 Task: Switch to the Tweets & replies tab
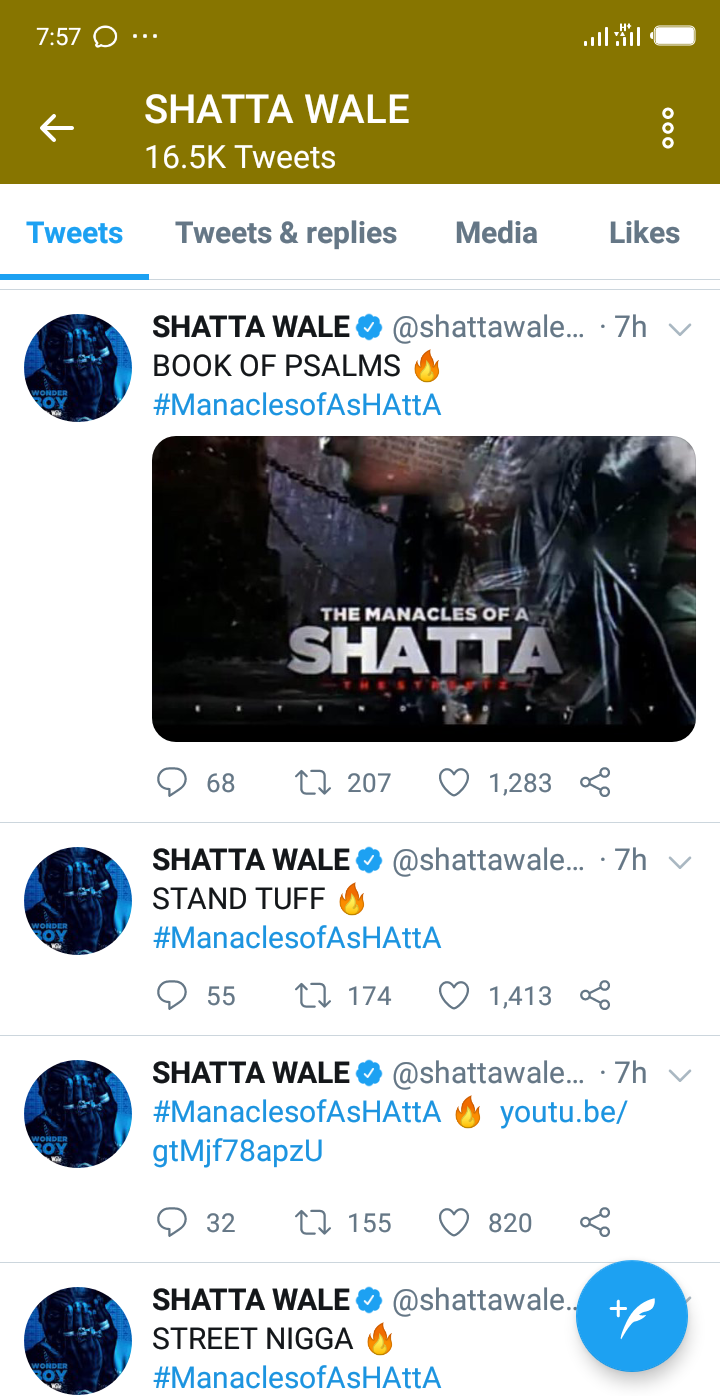click(x=286, y=233)
